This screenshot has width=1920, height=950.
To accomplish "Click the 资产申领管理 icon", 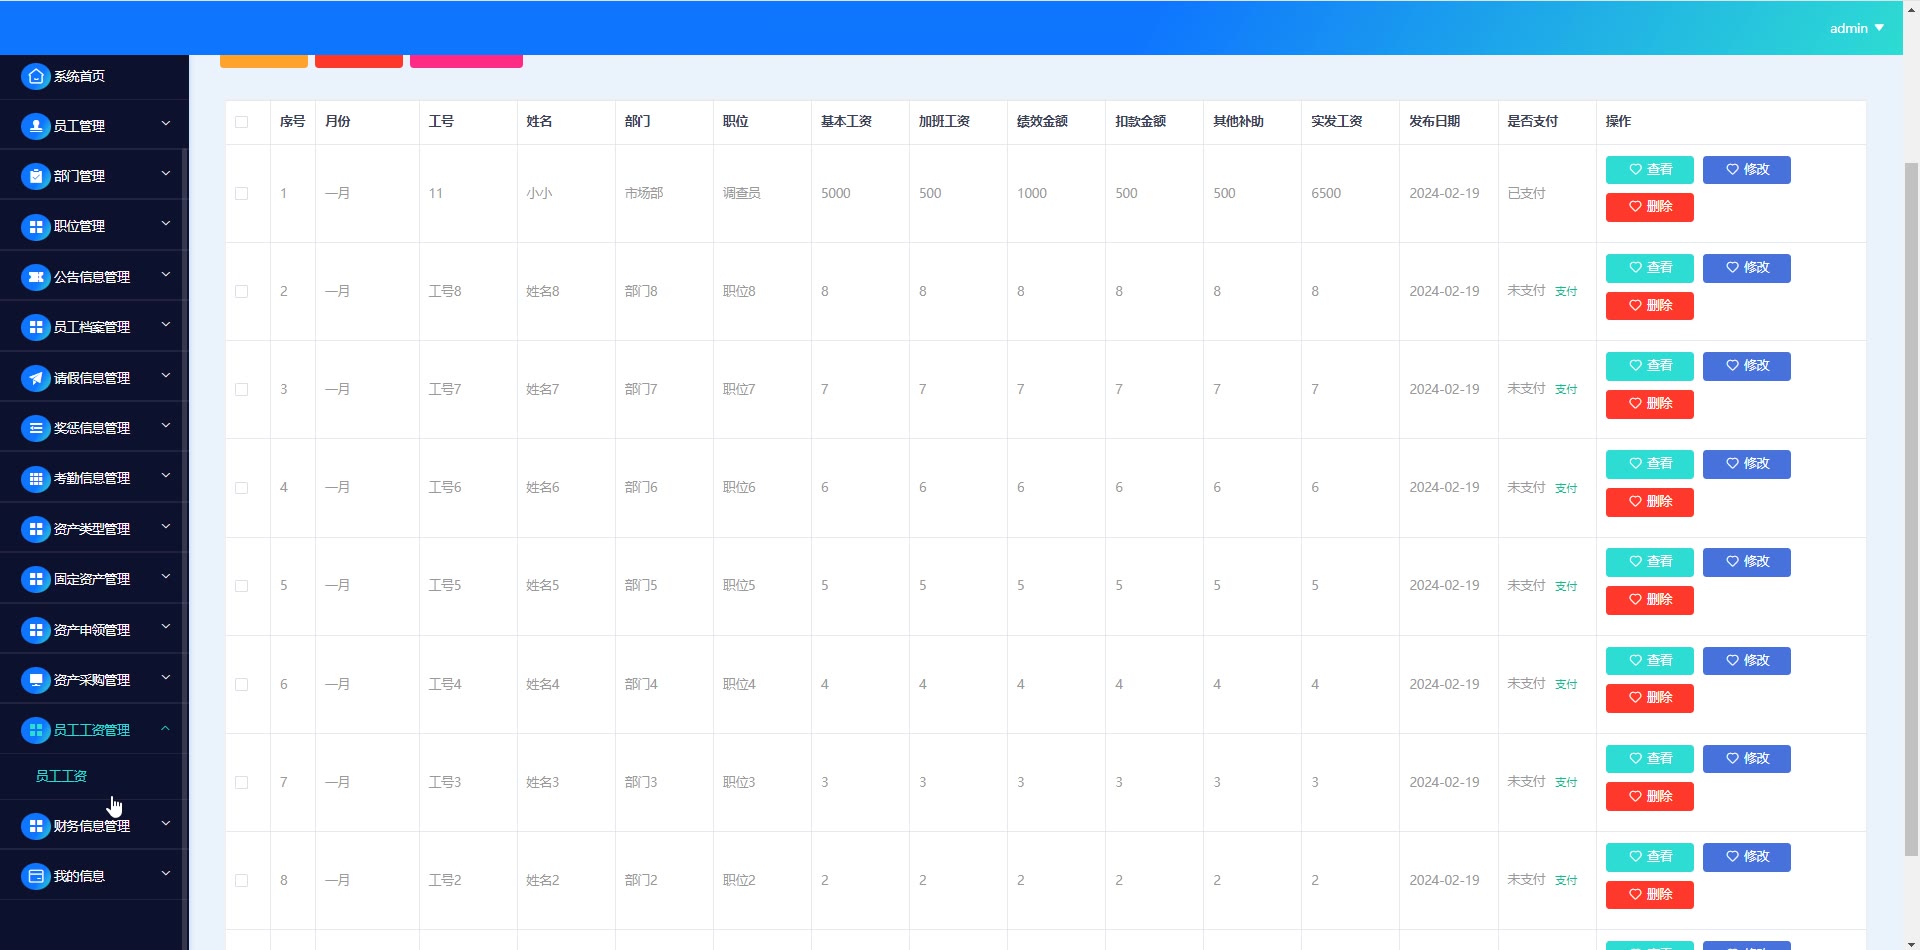I will [36, 630].
